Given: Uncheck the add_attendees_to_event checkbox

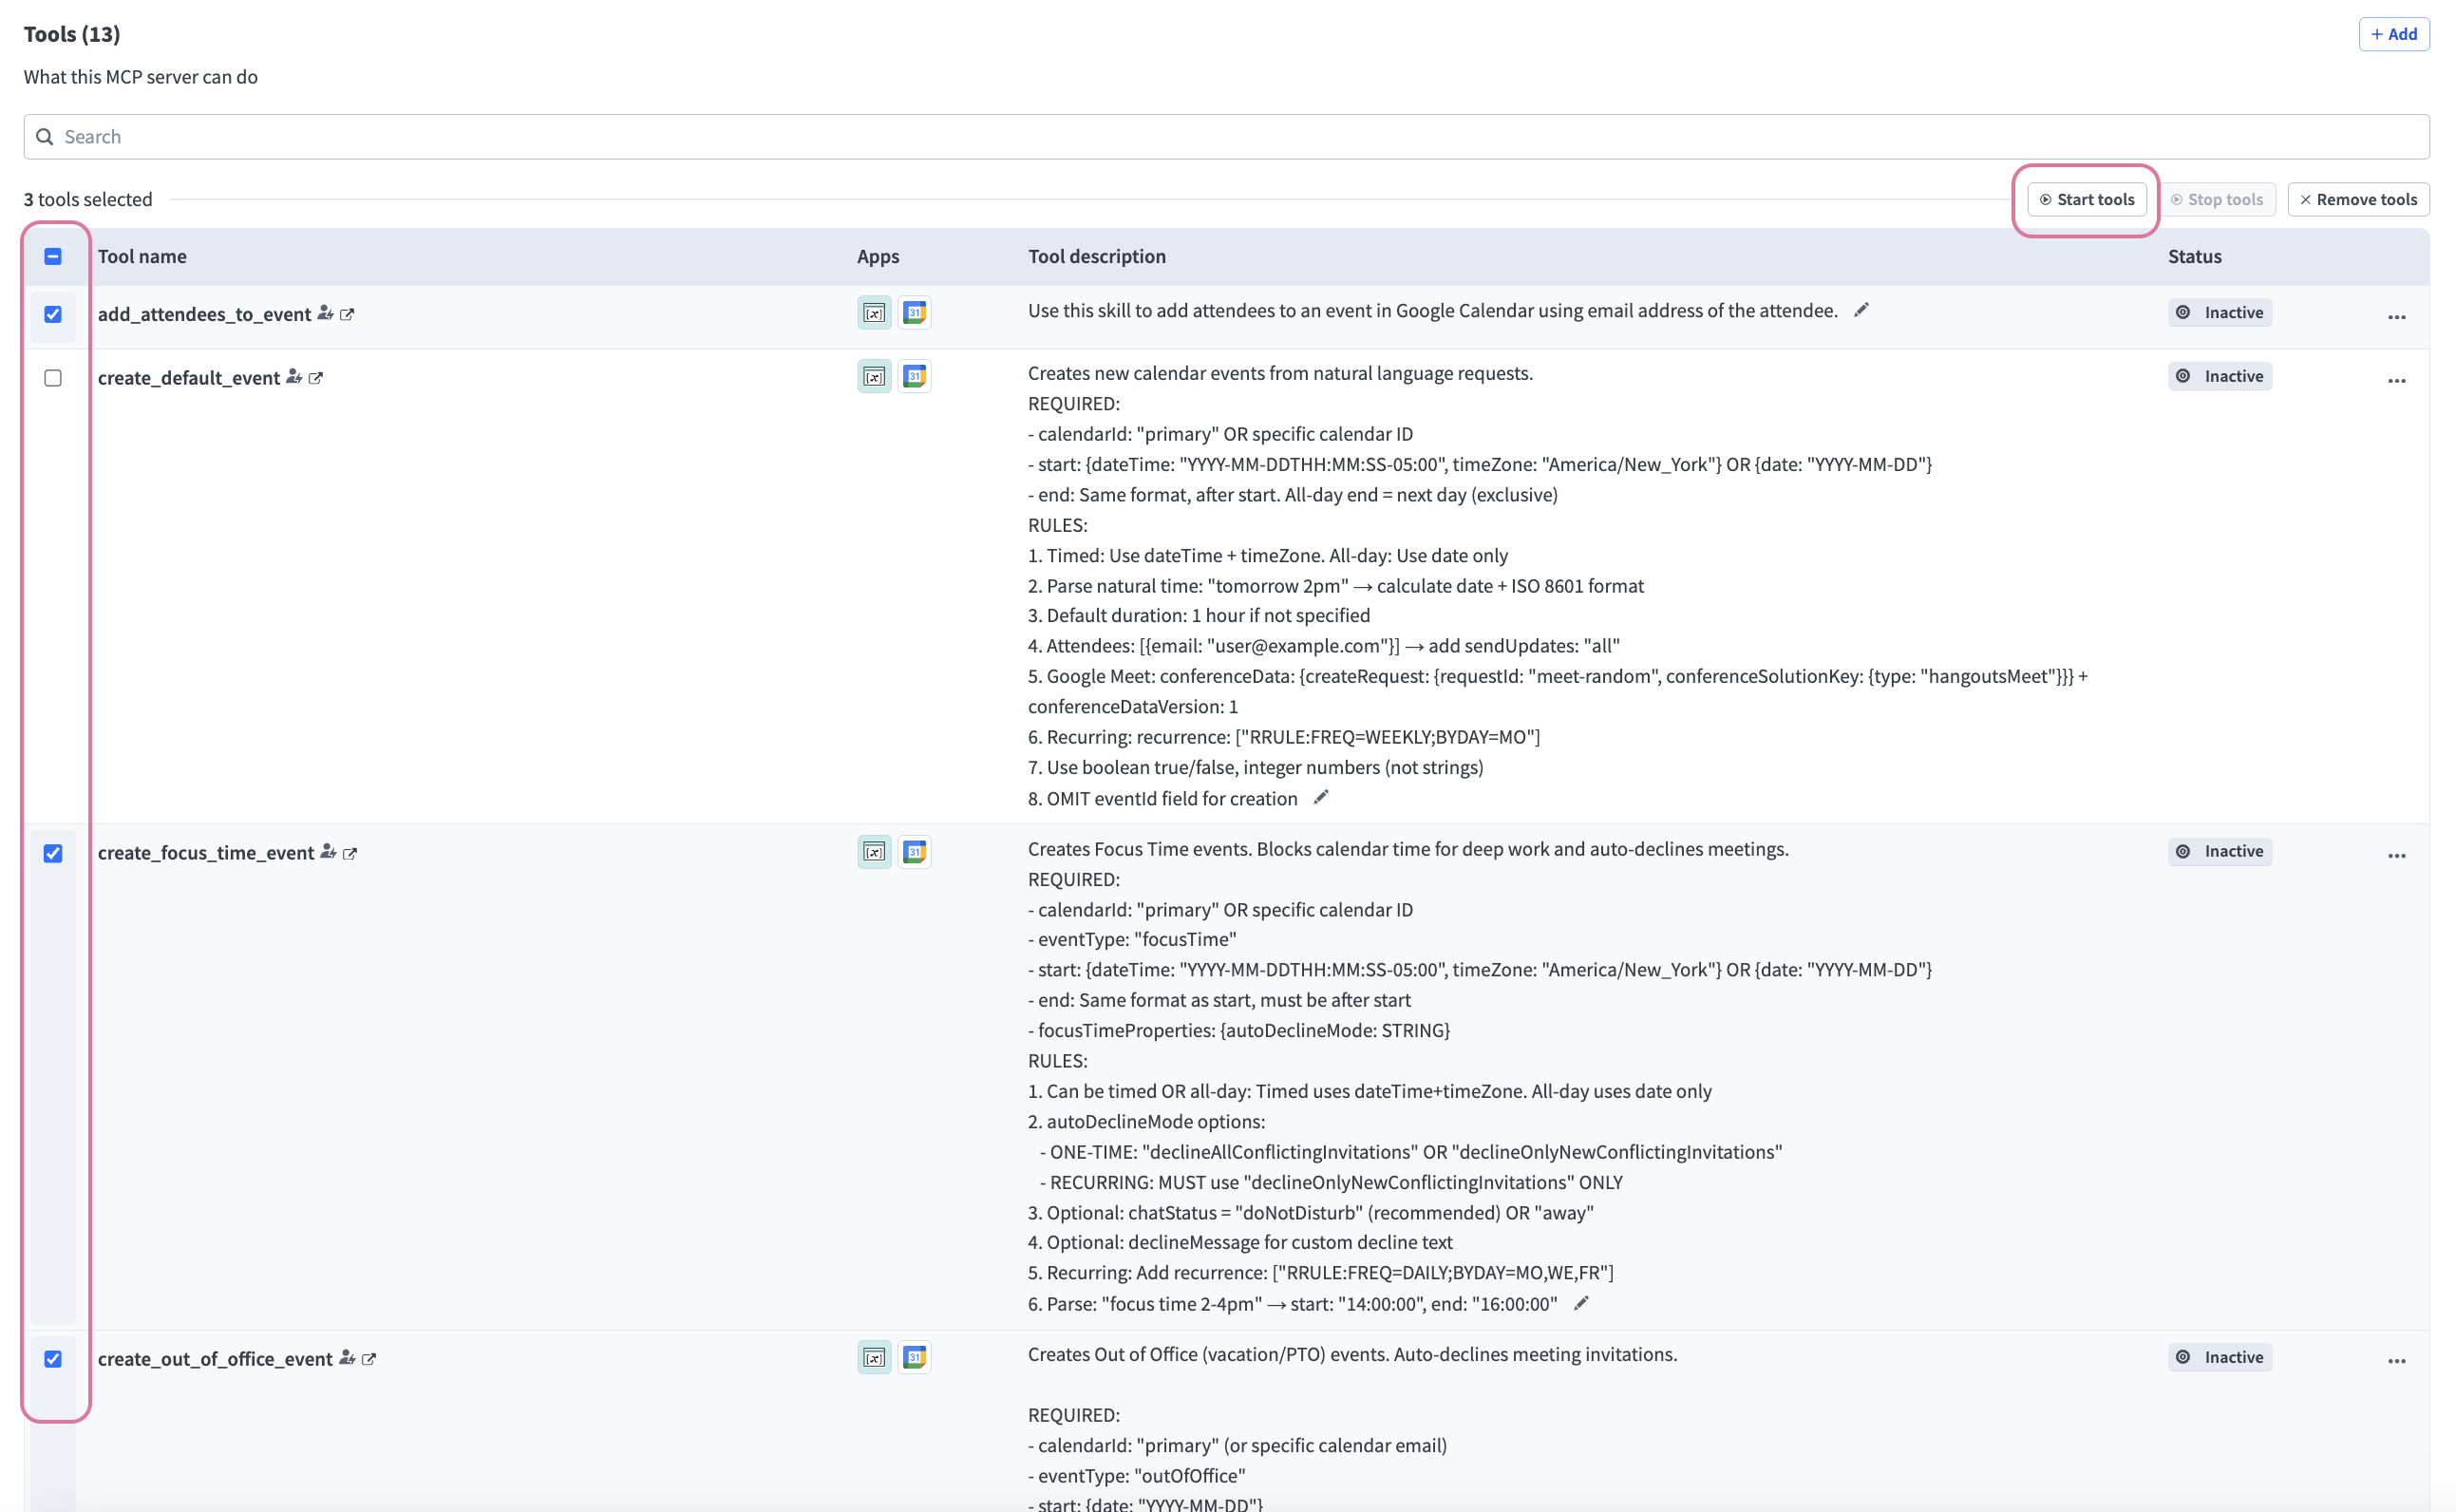Looking at the screenshot, I should point(53,315).
